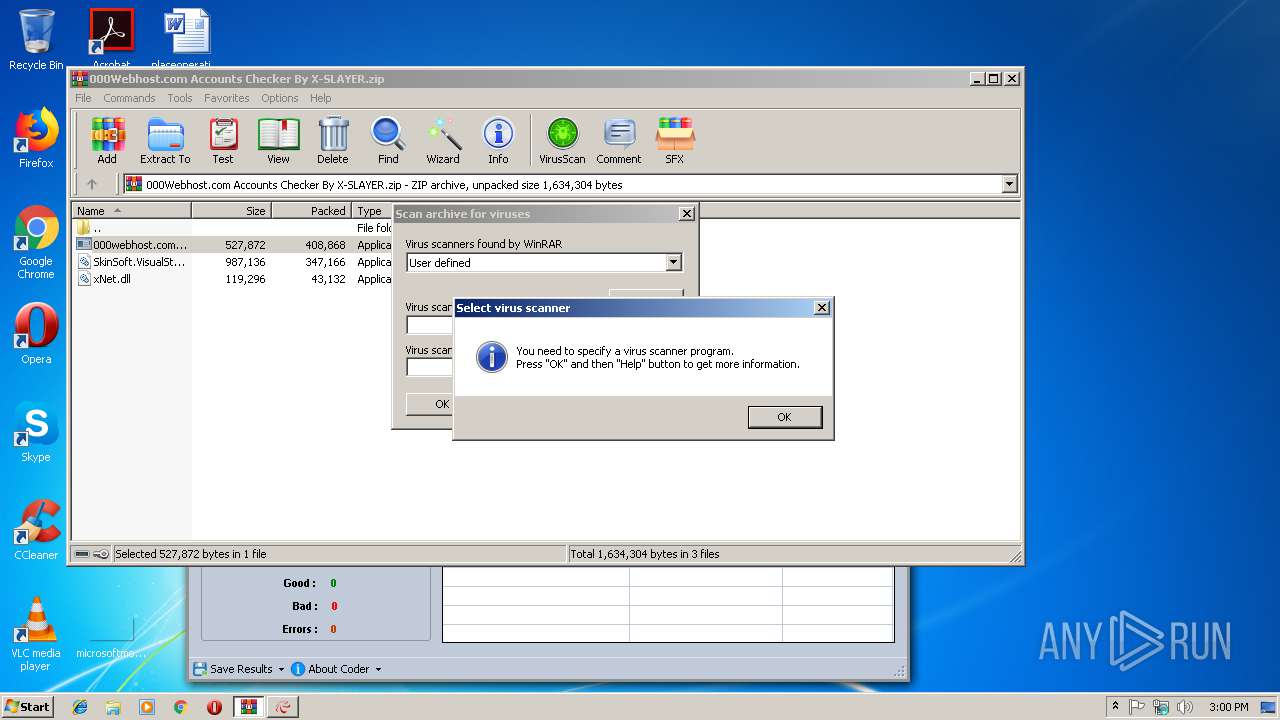Viewport: 1280px width, 720px height.
Task: Launch Opera from the desktop
Action: (36, 334)
